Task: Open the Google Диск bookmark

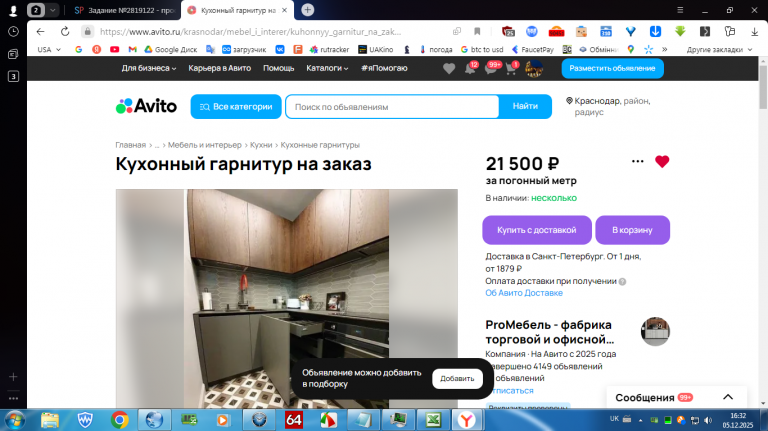Action: coord(170,49)
